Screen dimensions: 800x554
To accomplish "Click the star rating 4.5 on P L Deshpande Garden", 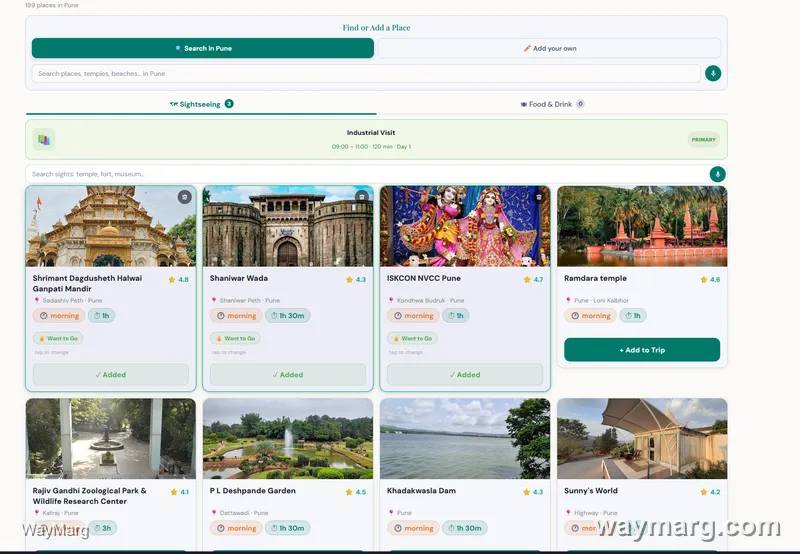I will click(356, 492).
